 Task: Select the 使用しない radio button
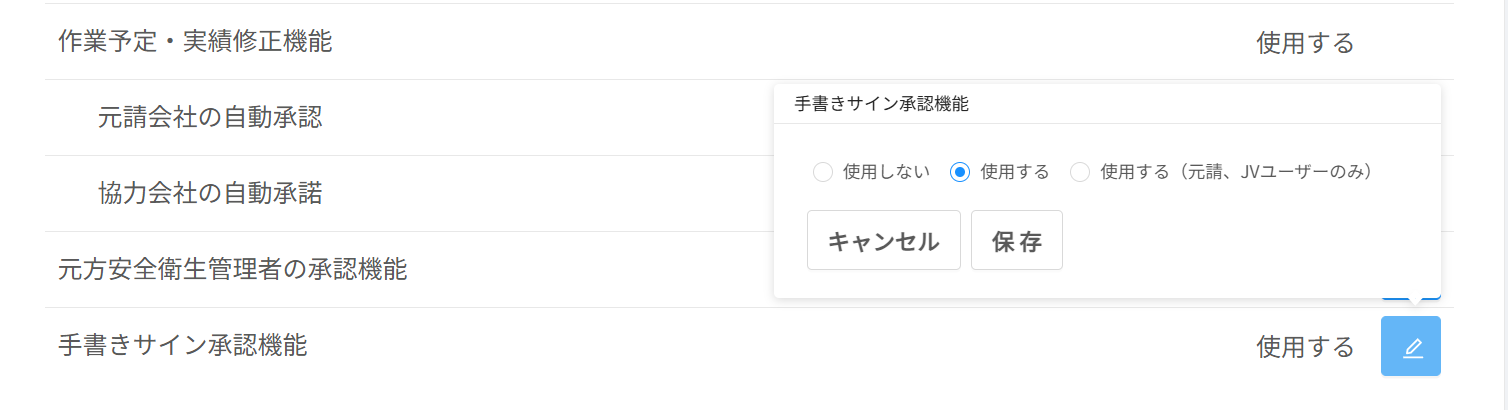point(823,172)
